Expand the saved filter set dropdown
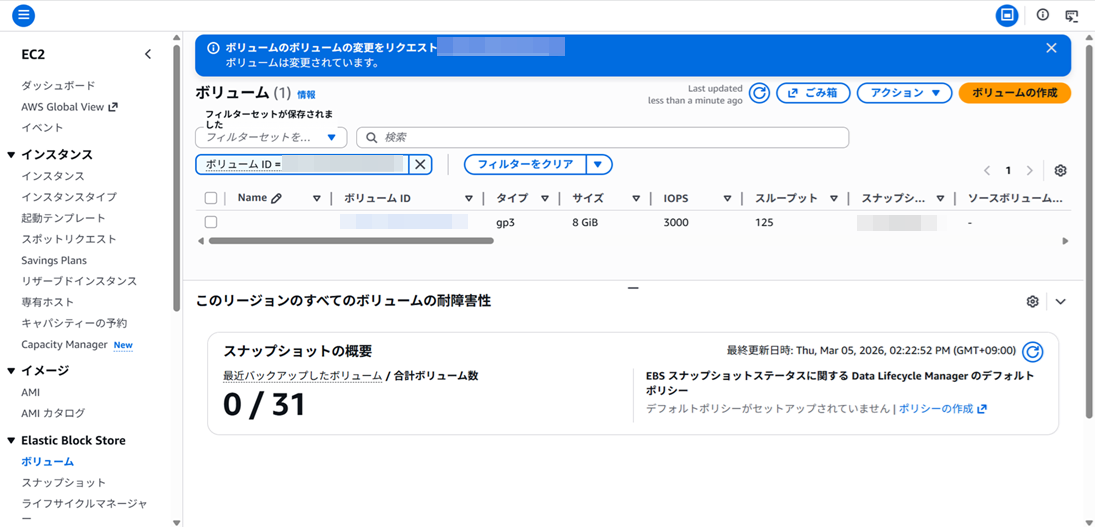The height and width of the screenshot is (527, 1095). click(271, 137)
